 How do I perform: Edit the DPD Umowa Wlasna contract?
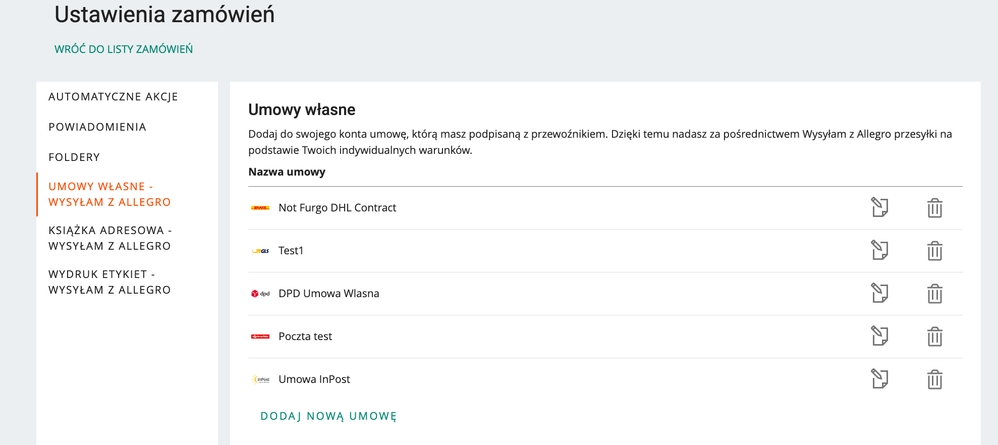click(x=879, y=293)
